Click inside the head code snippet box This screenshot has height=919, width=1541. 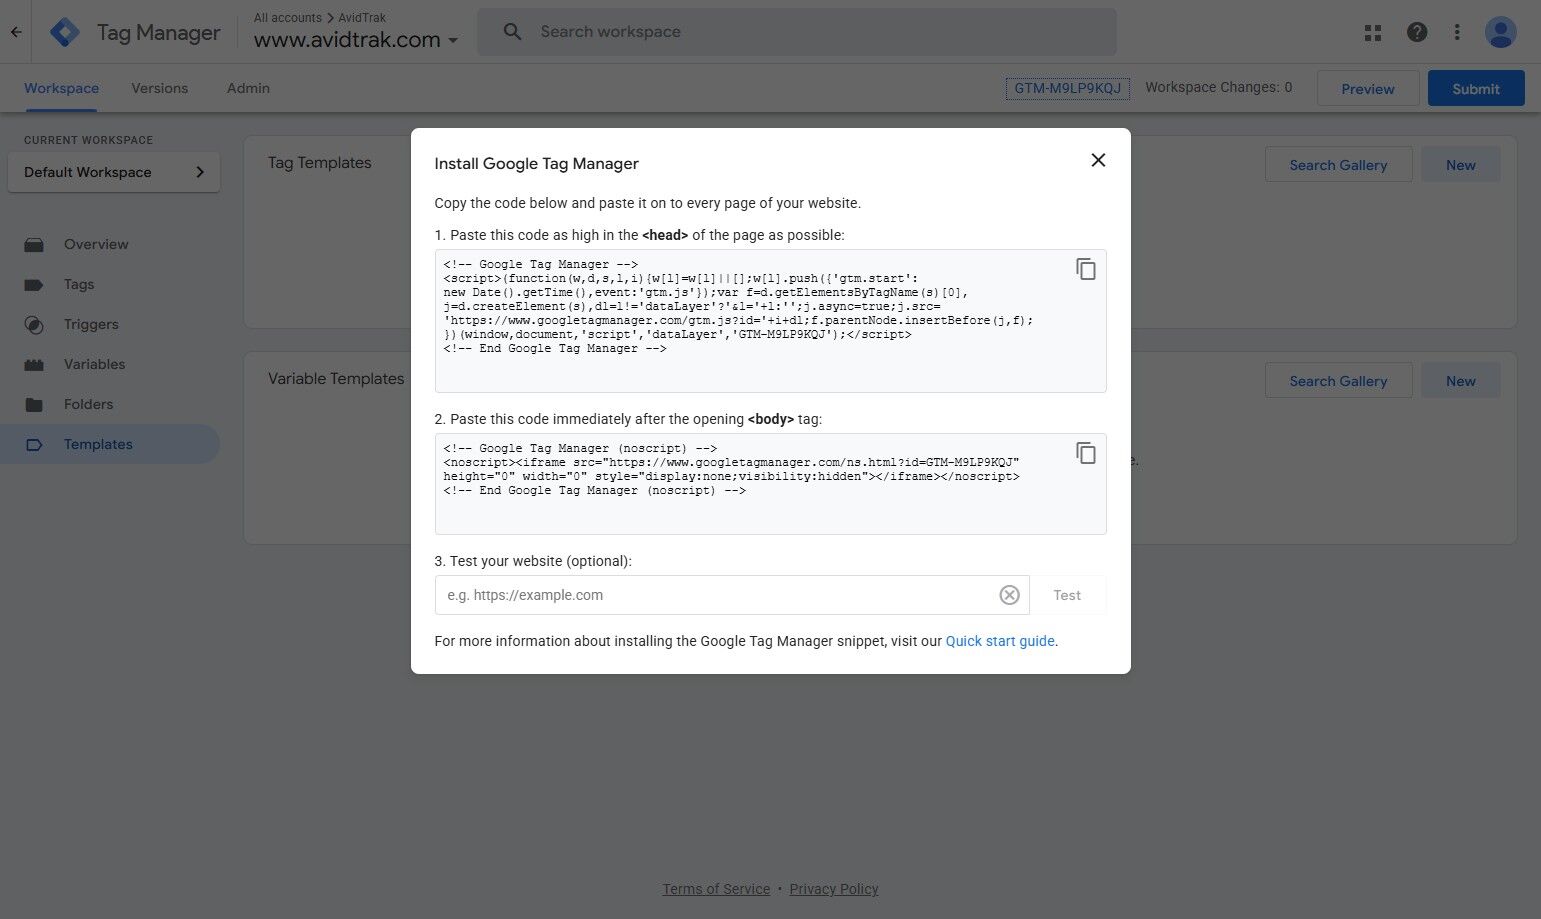click(770, 321)
